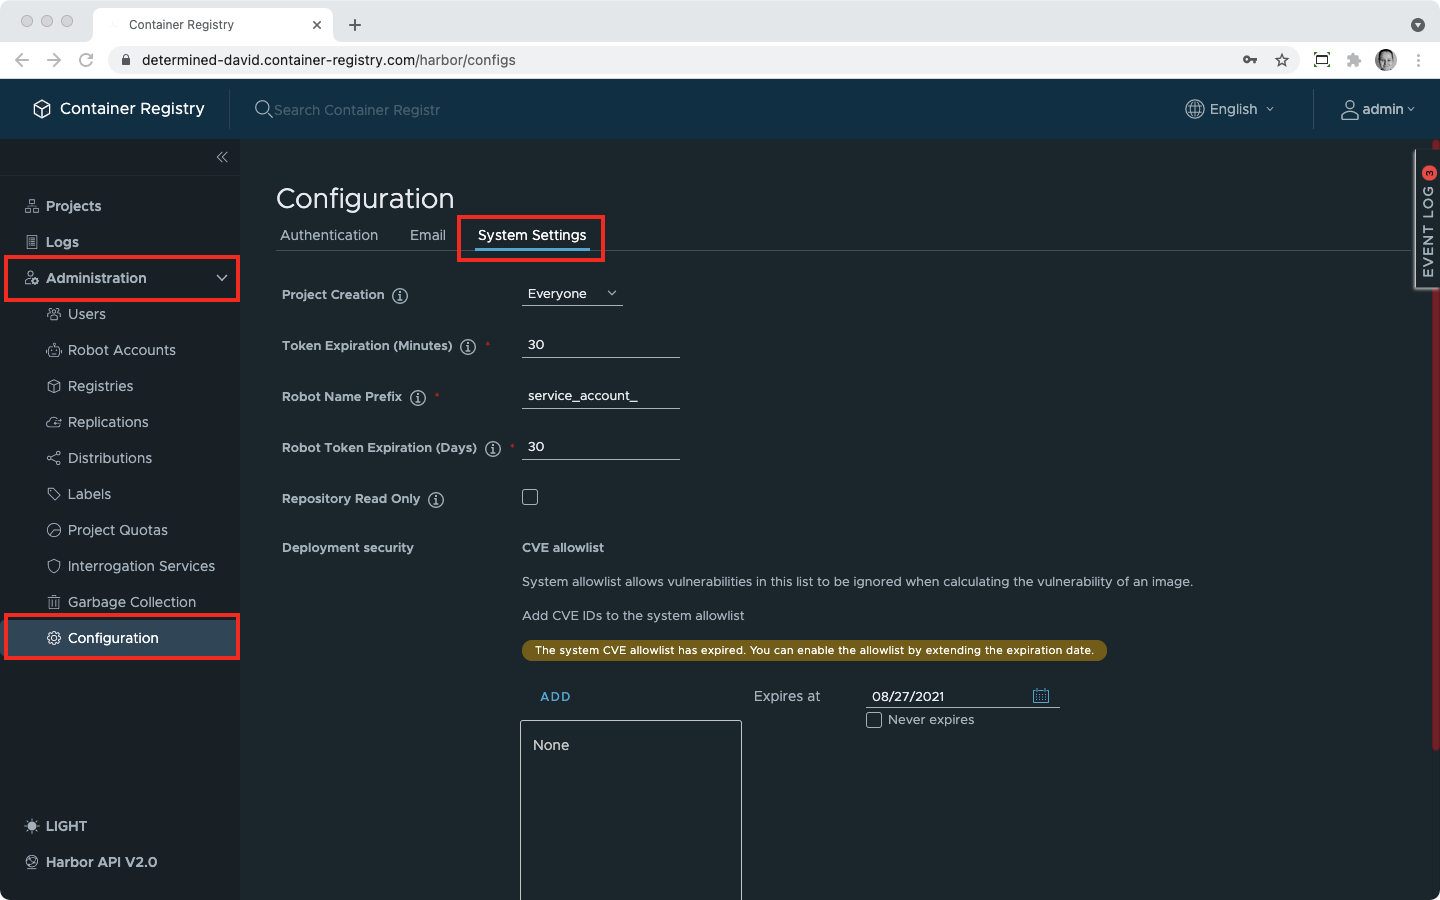This screenshot has height=900, width=1440.
Task: Click the Users group icon
Action: click(x=54, y=314)
